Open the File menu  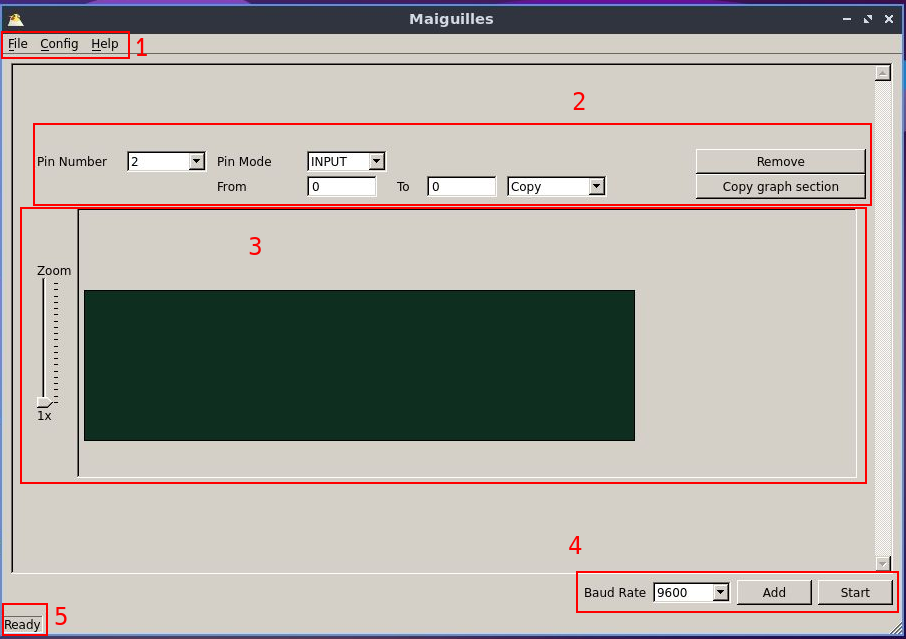17,44
